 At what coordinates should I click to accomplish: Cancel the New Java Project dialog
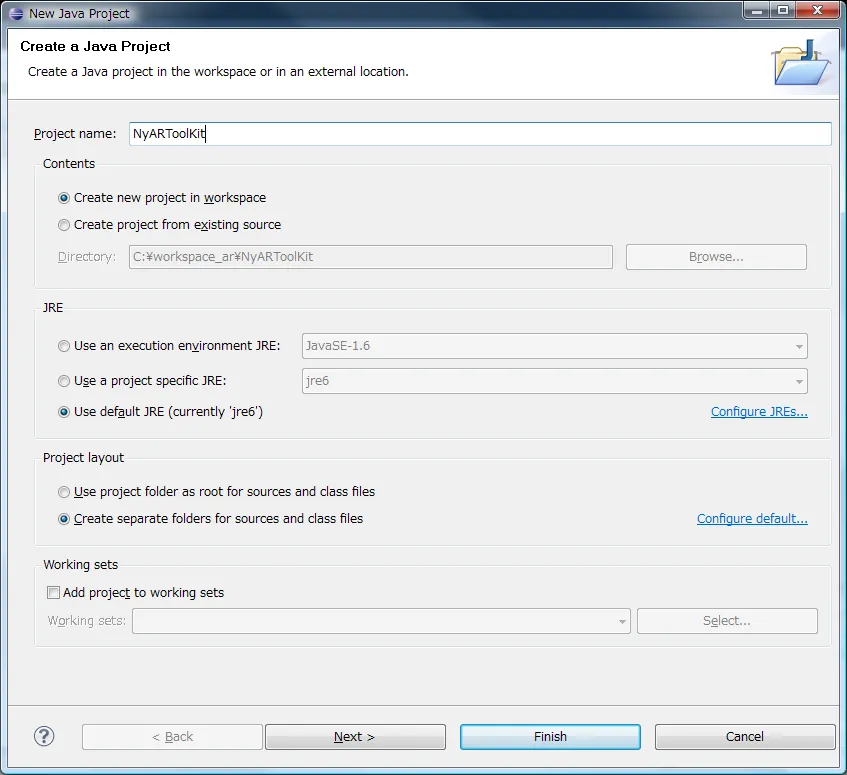(x=745, y=737)
